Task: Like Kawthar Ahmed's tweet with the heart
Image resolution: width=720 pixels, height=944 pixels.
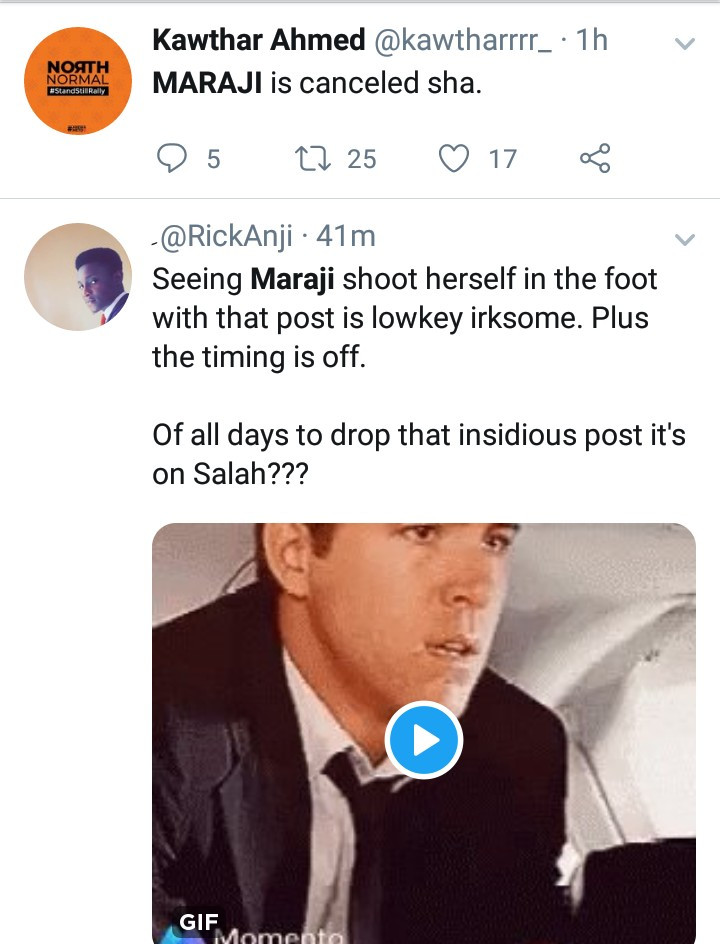Action: point(455,158)
